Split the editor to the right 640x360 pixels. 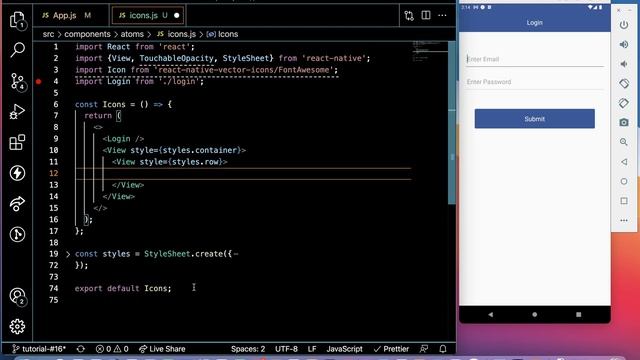(x=426, y=15)
